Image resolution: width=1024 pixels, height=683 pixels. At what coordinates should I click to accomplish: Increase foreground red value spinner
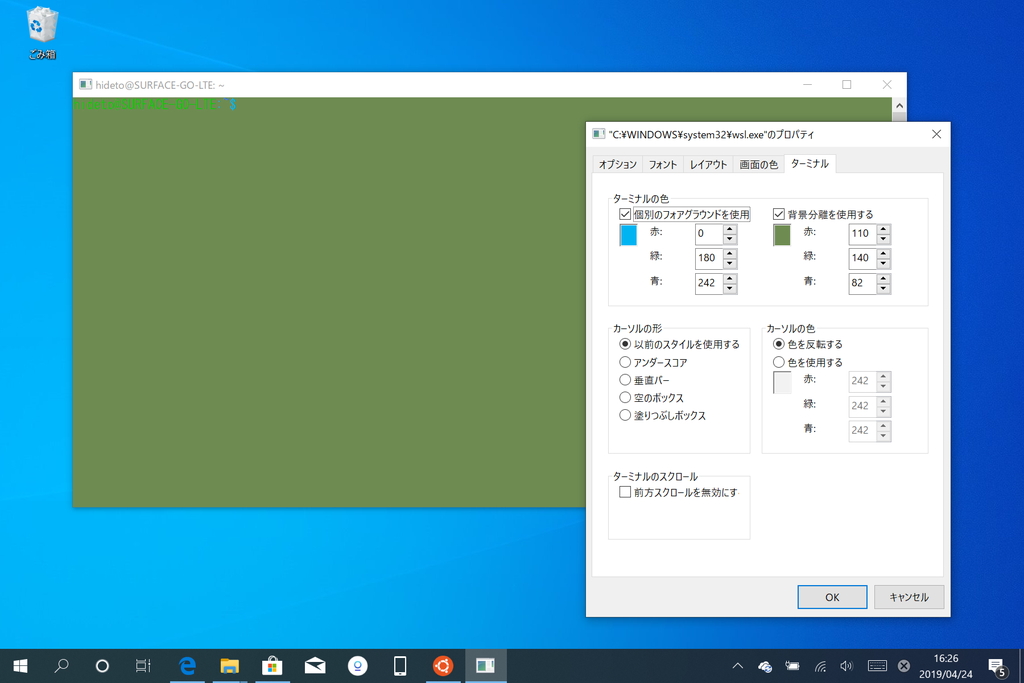click(x=730, y=229)
